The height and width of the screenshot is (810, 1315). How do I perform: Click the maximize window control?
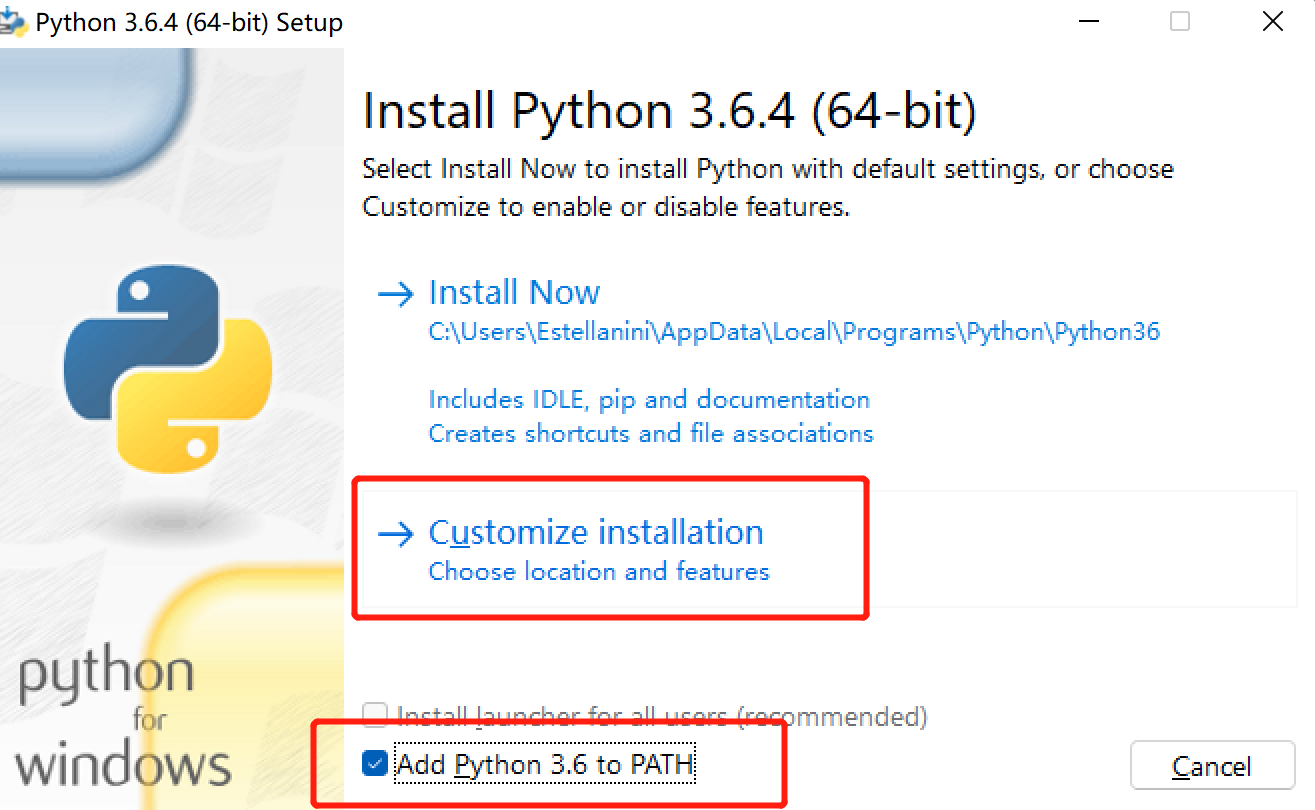(1179, 21)
